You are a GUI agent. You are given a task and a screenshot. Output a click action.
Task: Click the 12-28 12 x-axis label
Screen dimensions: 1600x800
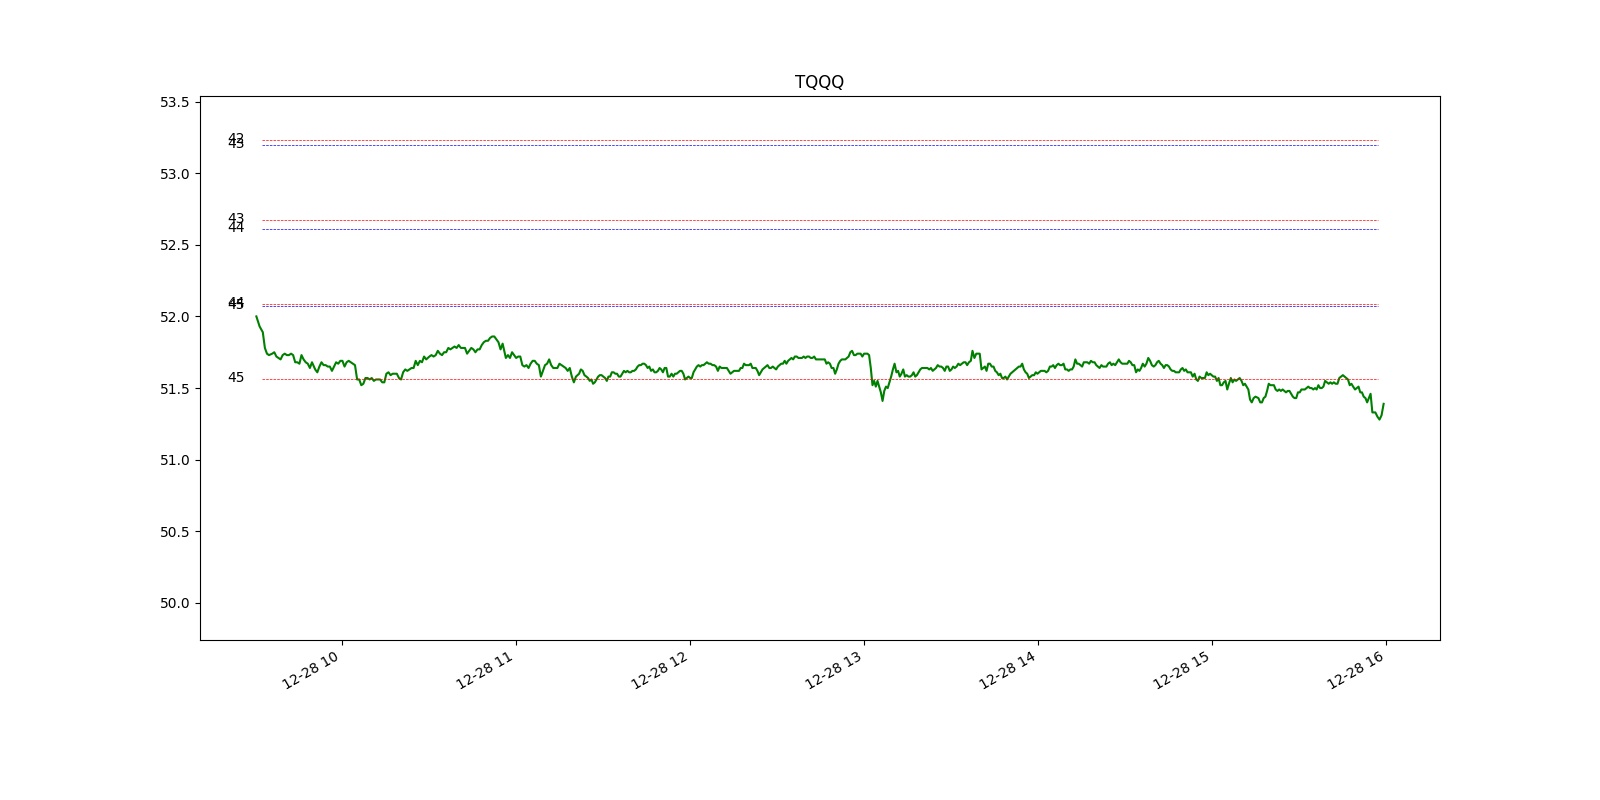click(660, 668)
